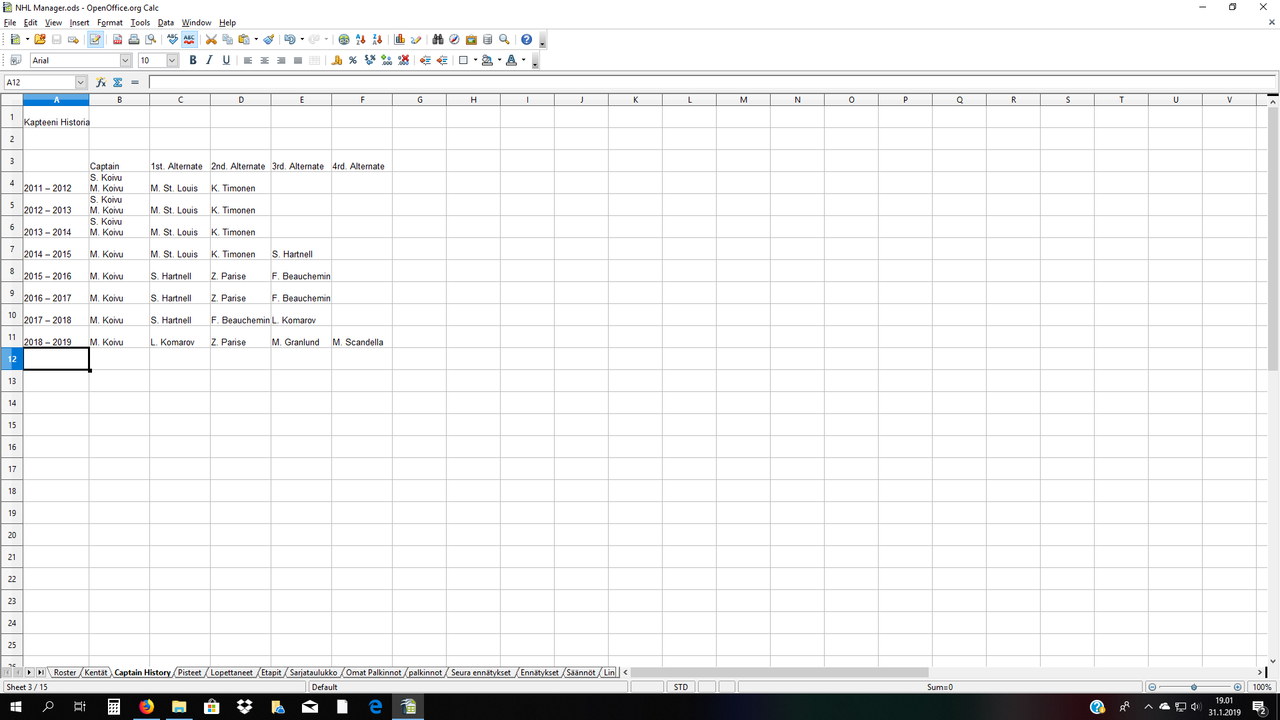Viewport: 1280px width, 720px height.
Task: Open Data Sources
Action: tap(487, 39)
